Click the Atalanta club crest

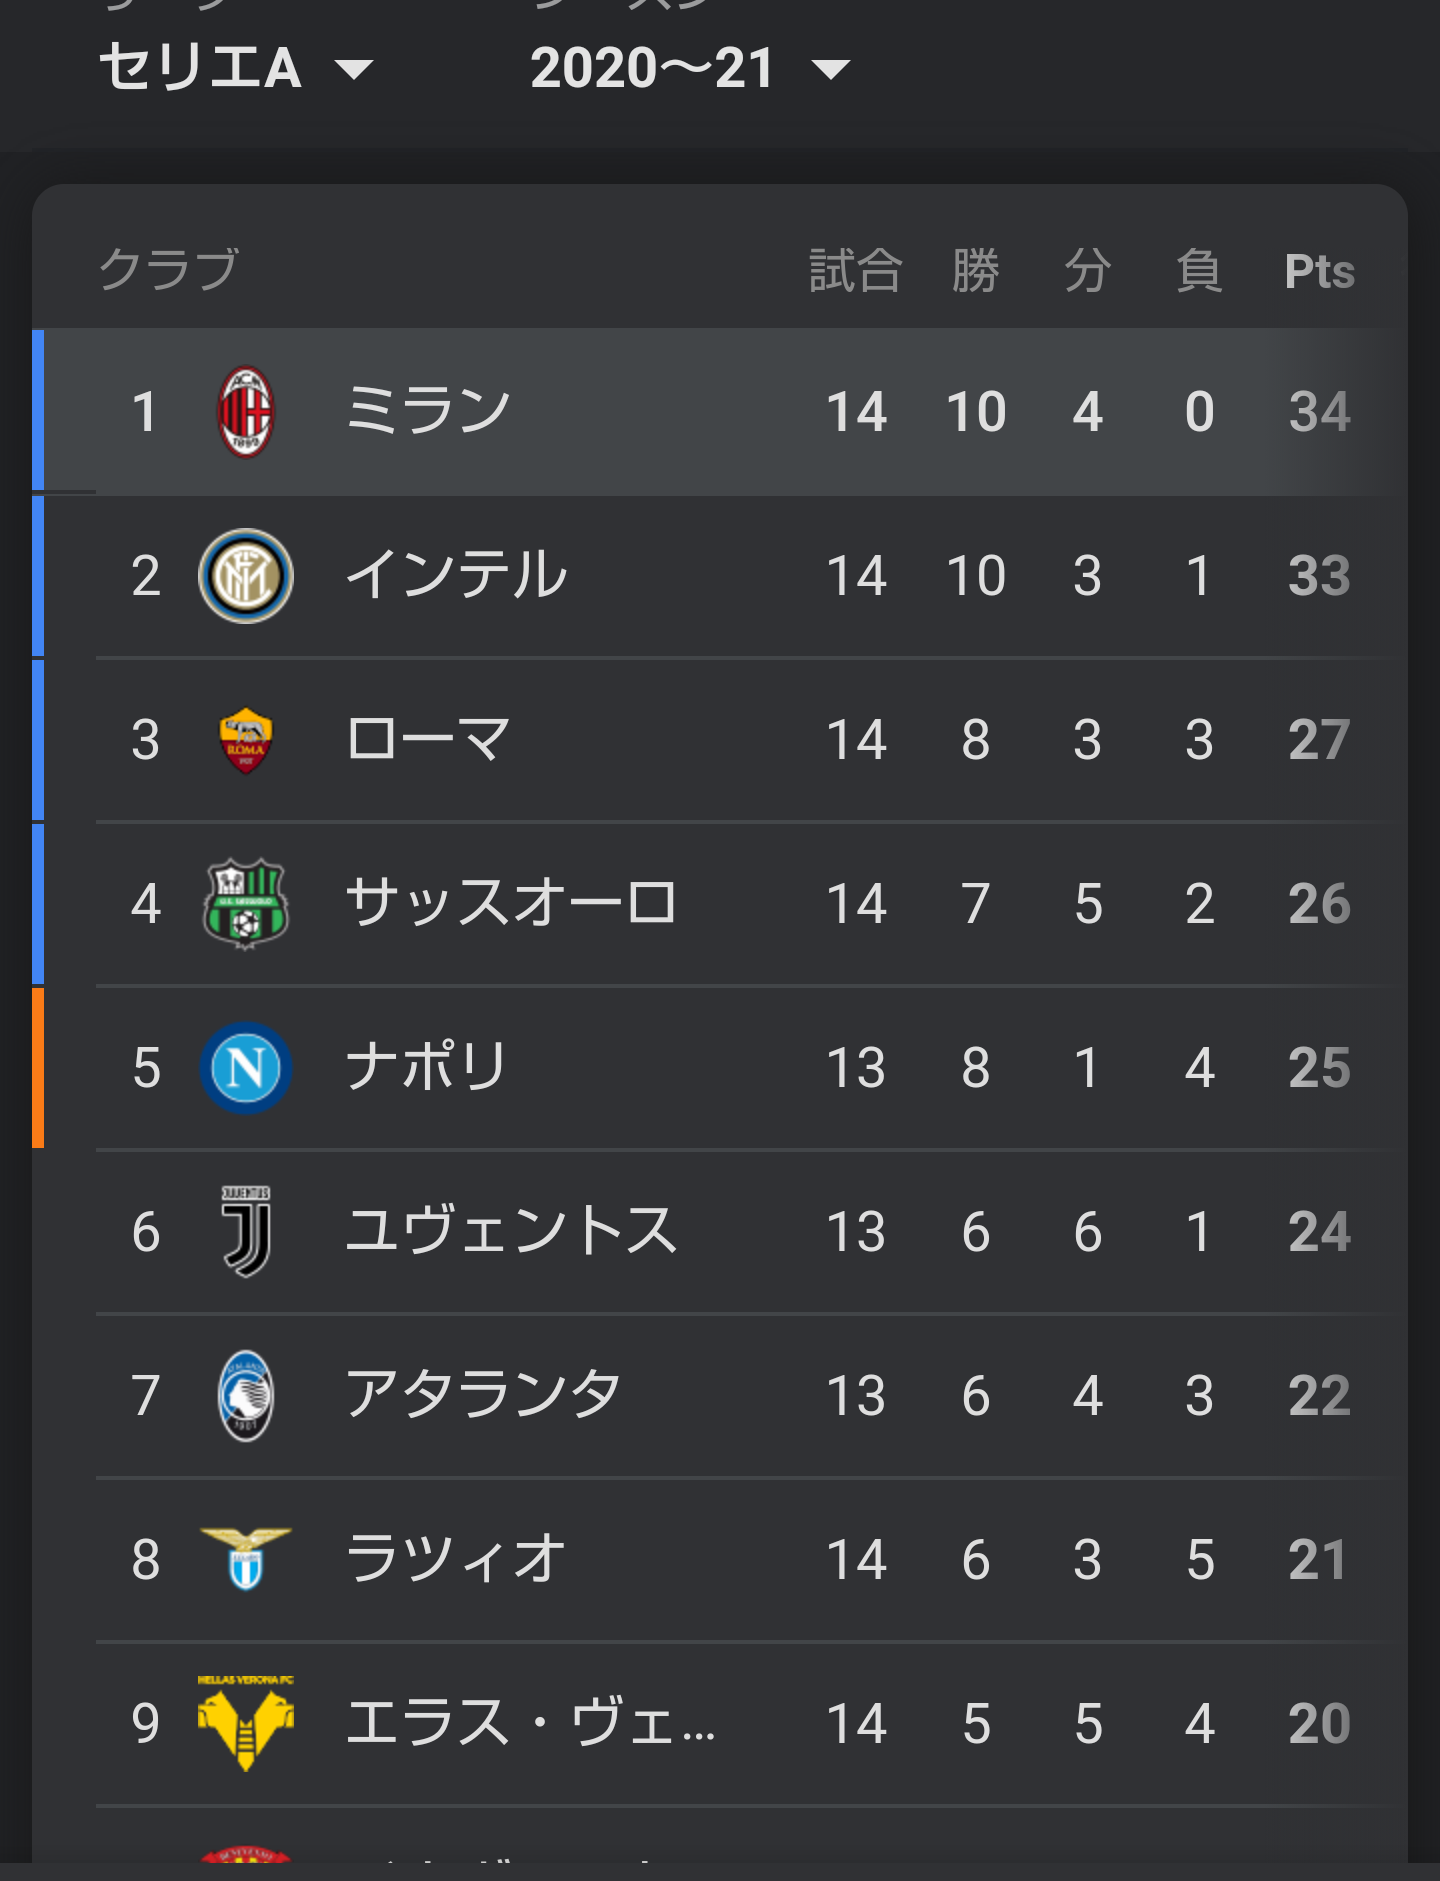click(x=246, y=1396)
